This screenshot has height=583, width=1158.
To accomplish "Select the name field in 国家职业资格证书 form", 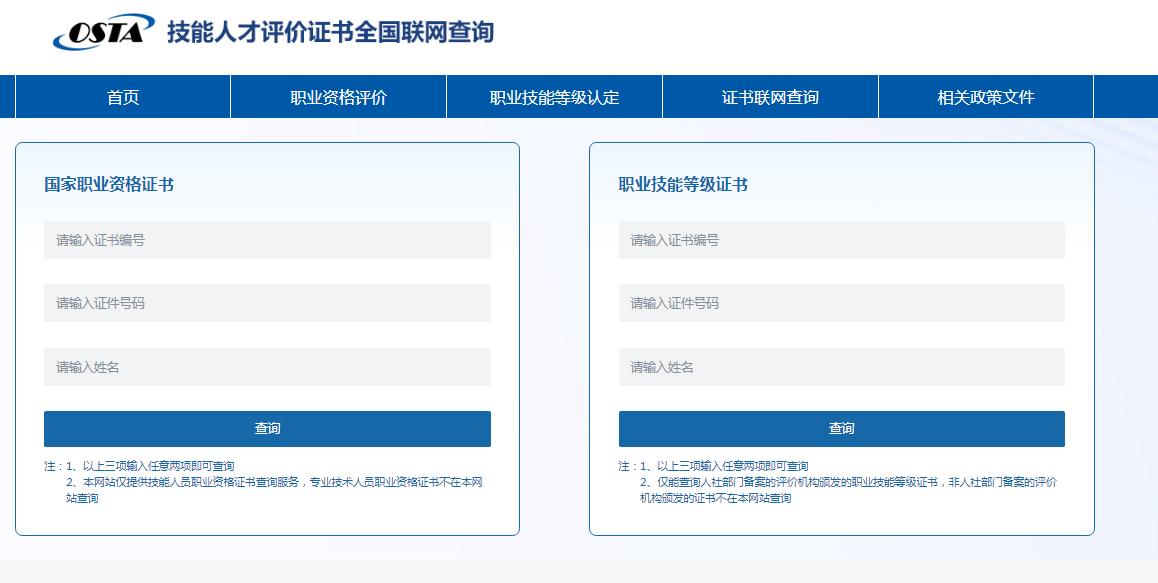I will click(x=267, y=367).
